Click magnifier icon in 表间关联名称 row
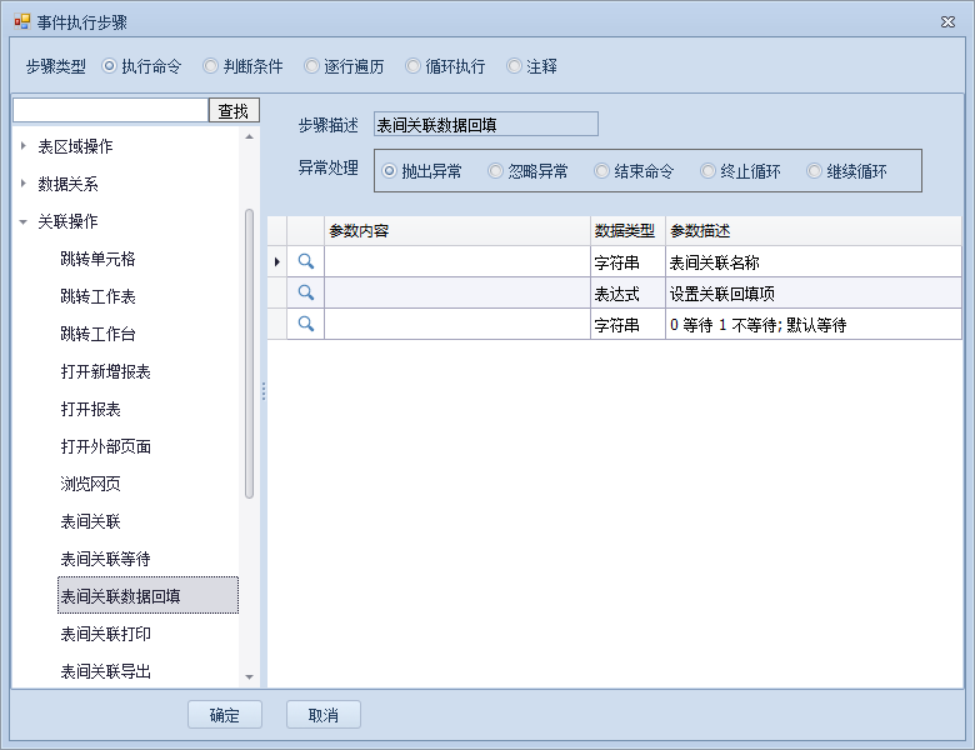This screenshot has width=975, height=750. (x=307, y=261)
